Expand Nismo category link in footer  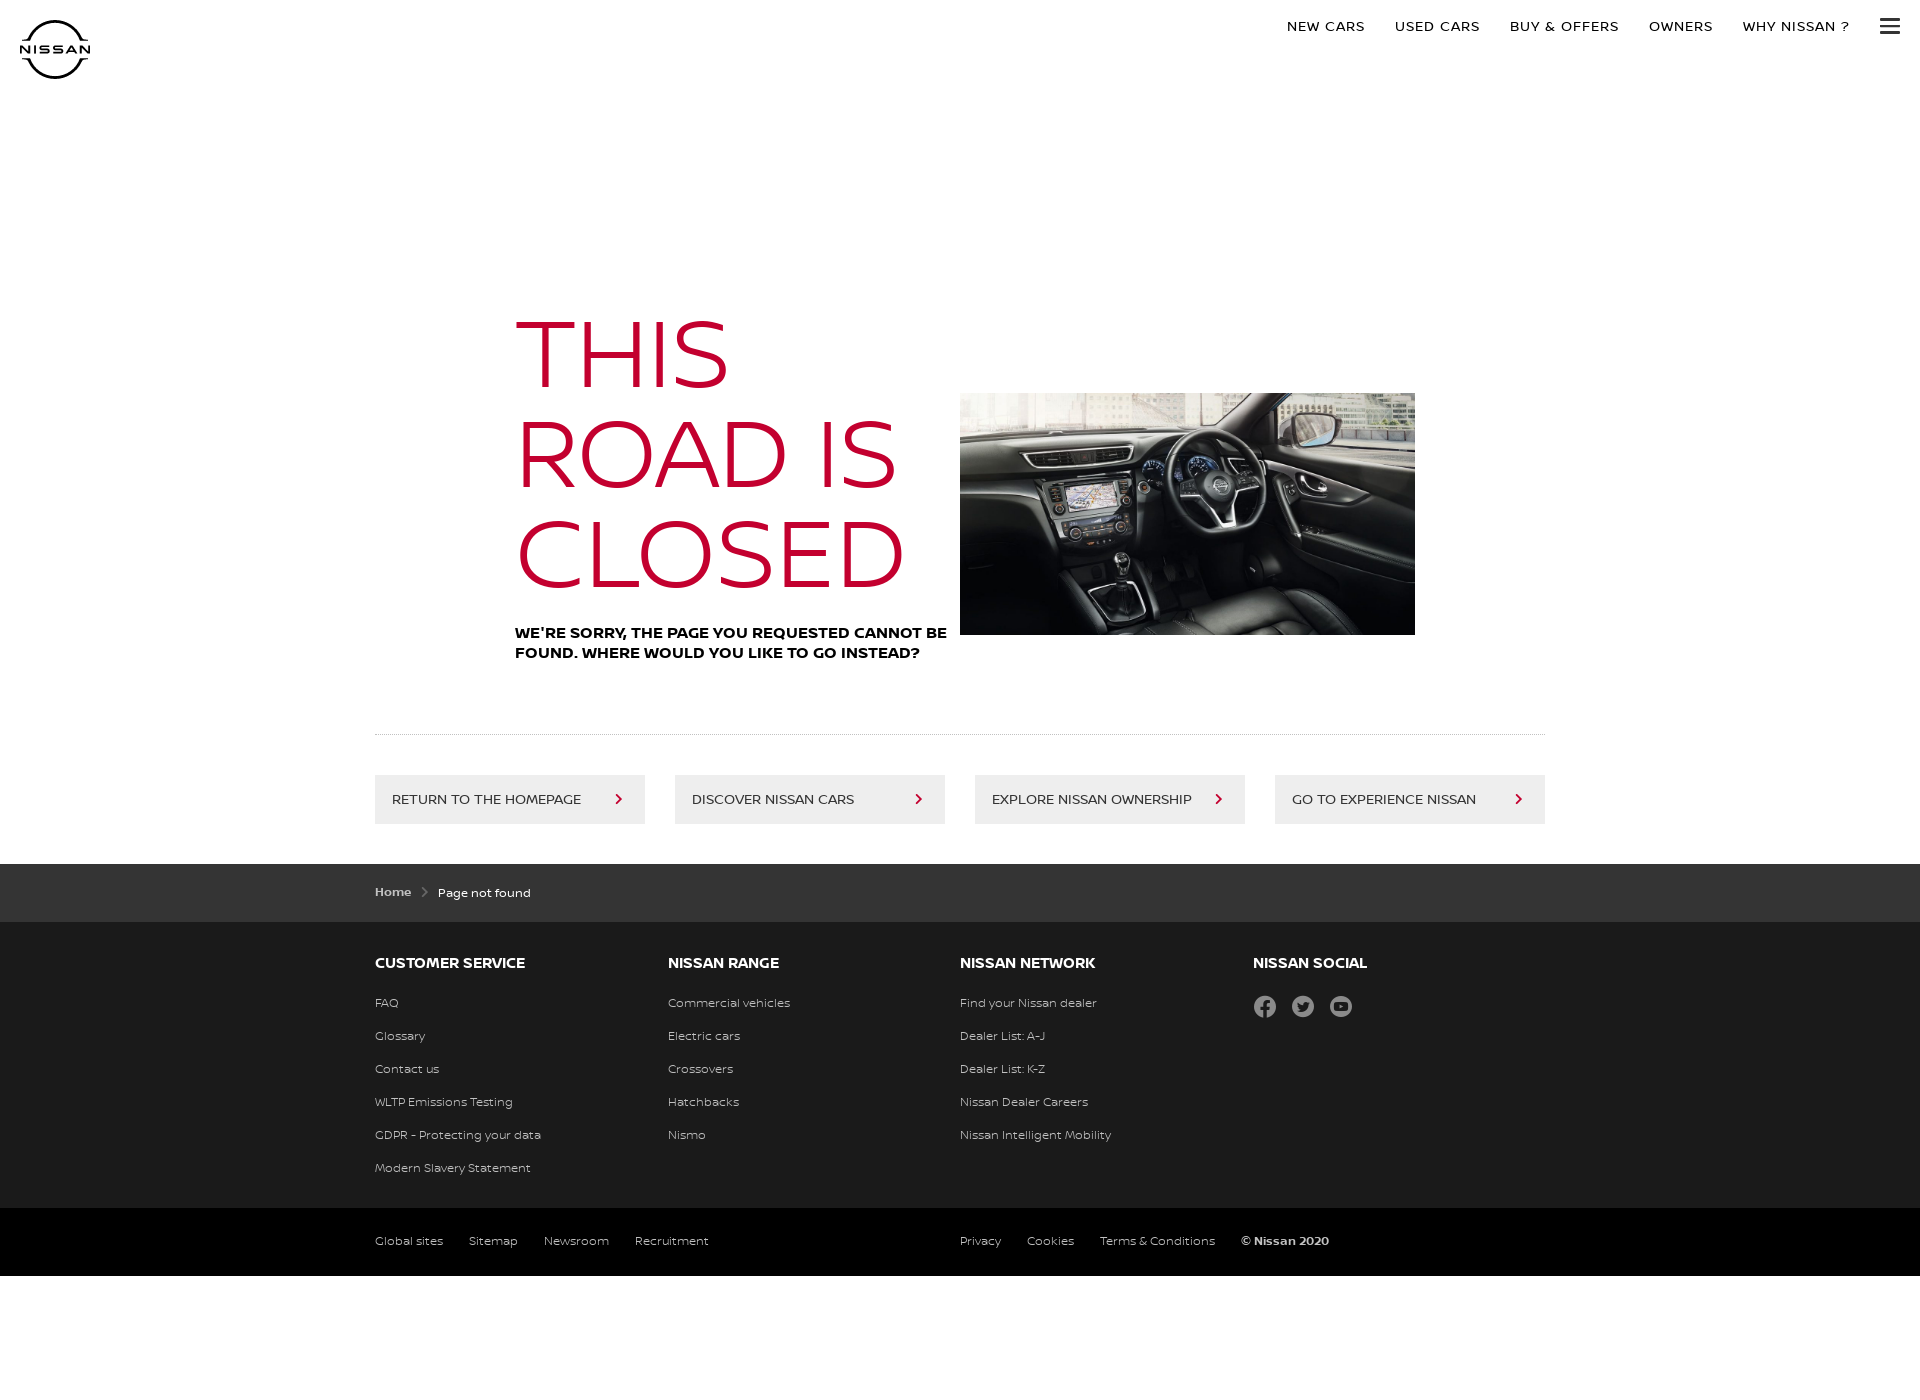click(x=686, y=1133)
